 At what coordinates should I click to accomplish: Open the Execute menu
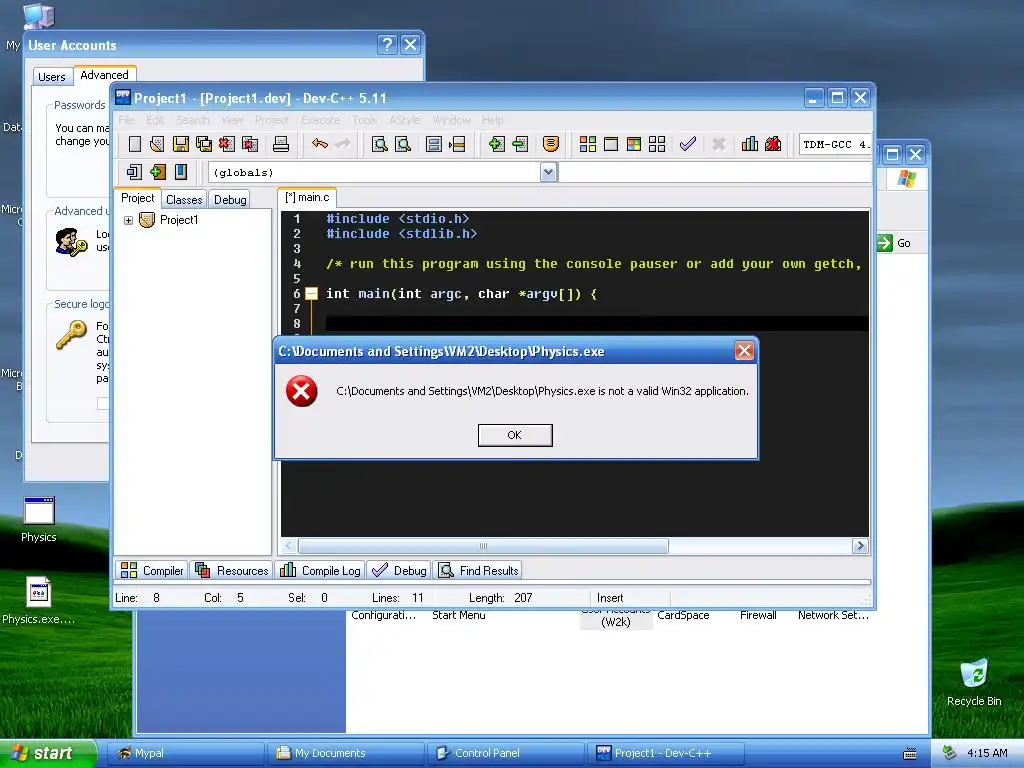tap(320, 120)
